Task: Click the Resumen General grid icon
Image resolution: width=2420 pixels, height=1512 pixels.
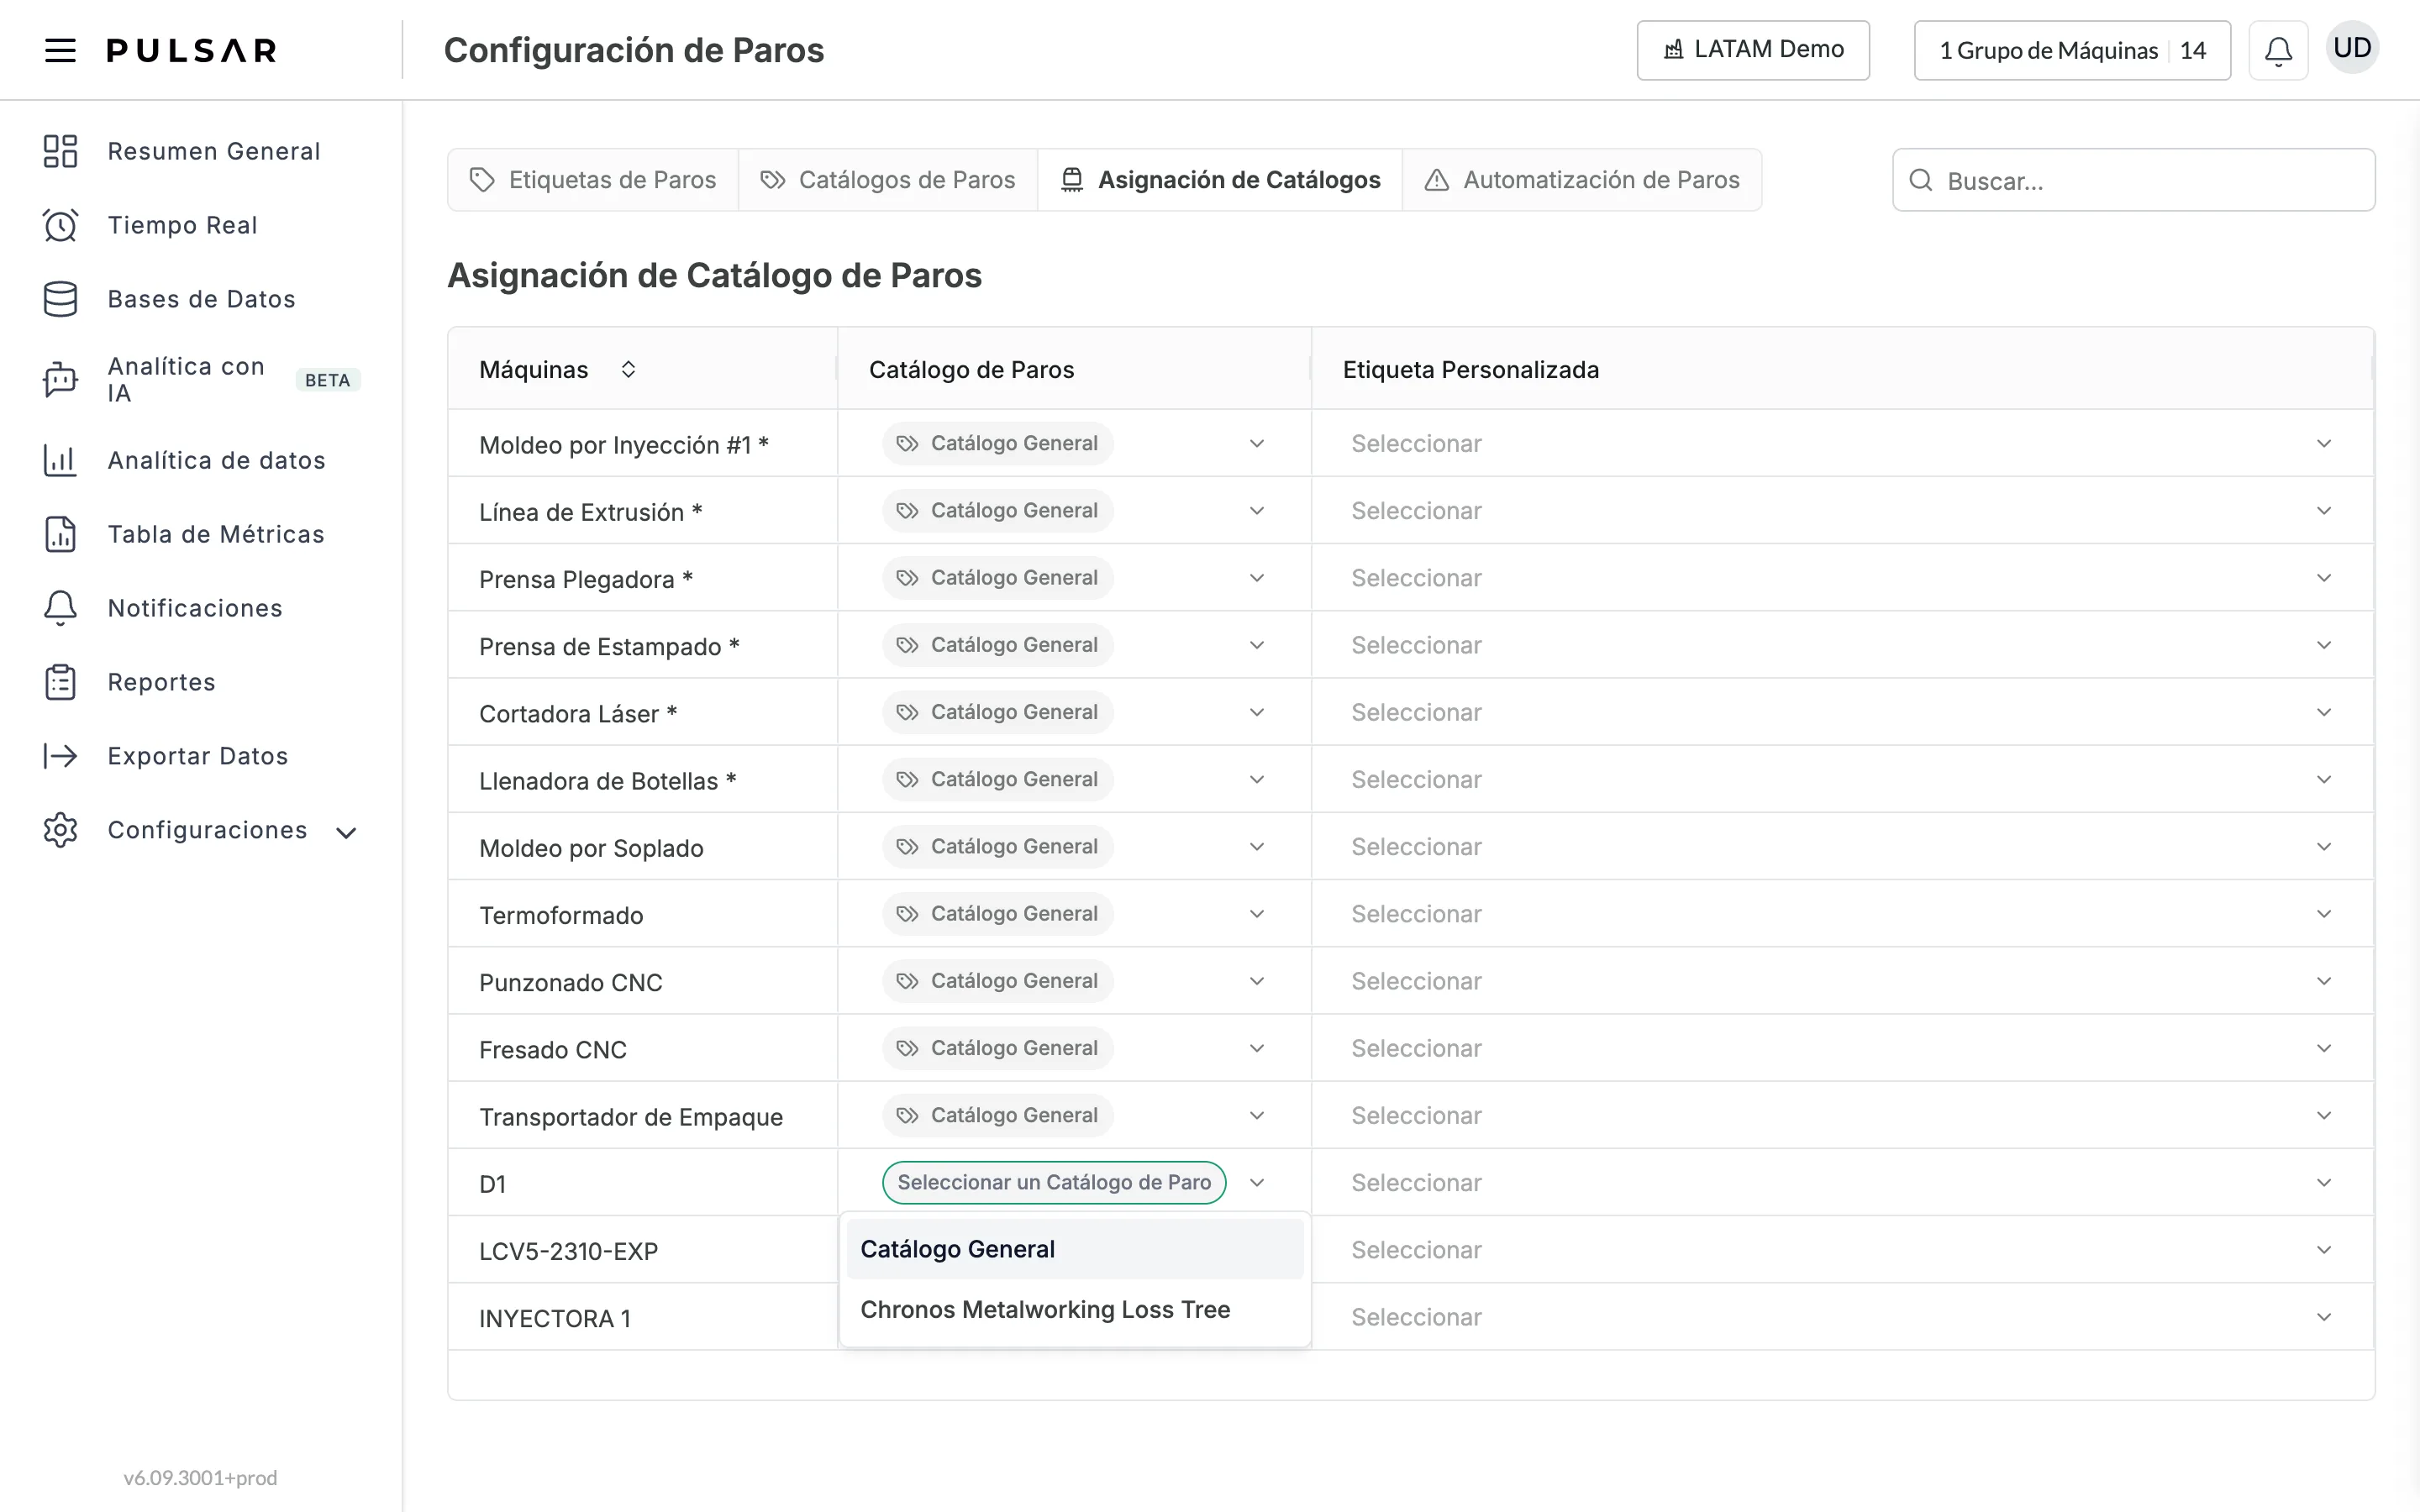Action: pos(60,151)
